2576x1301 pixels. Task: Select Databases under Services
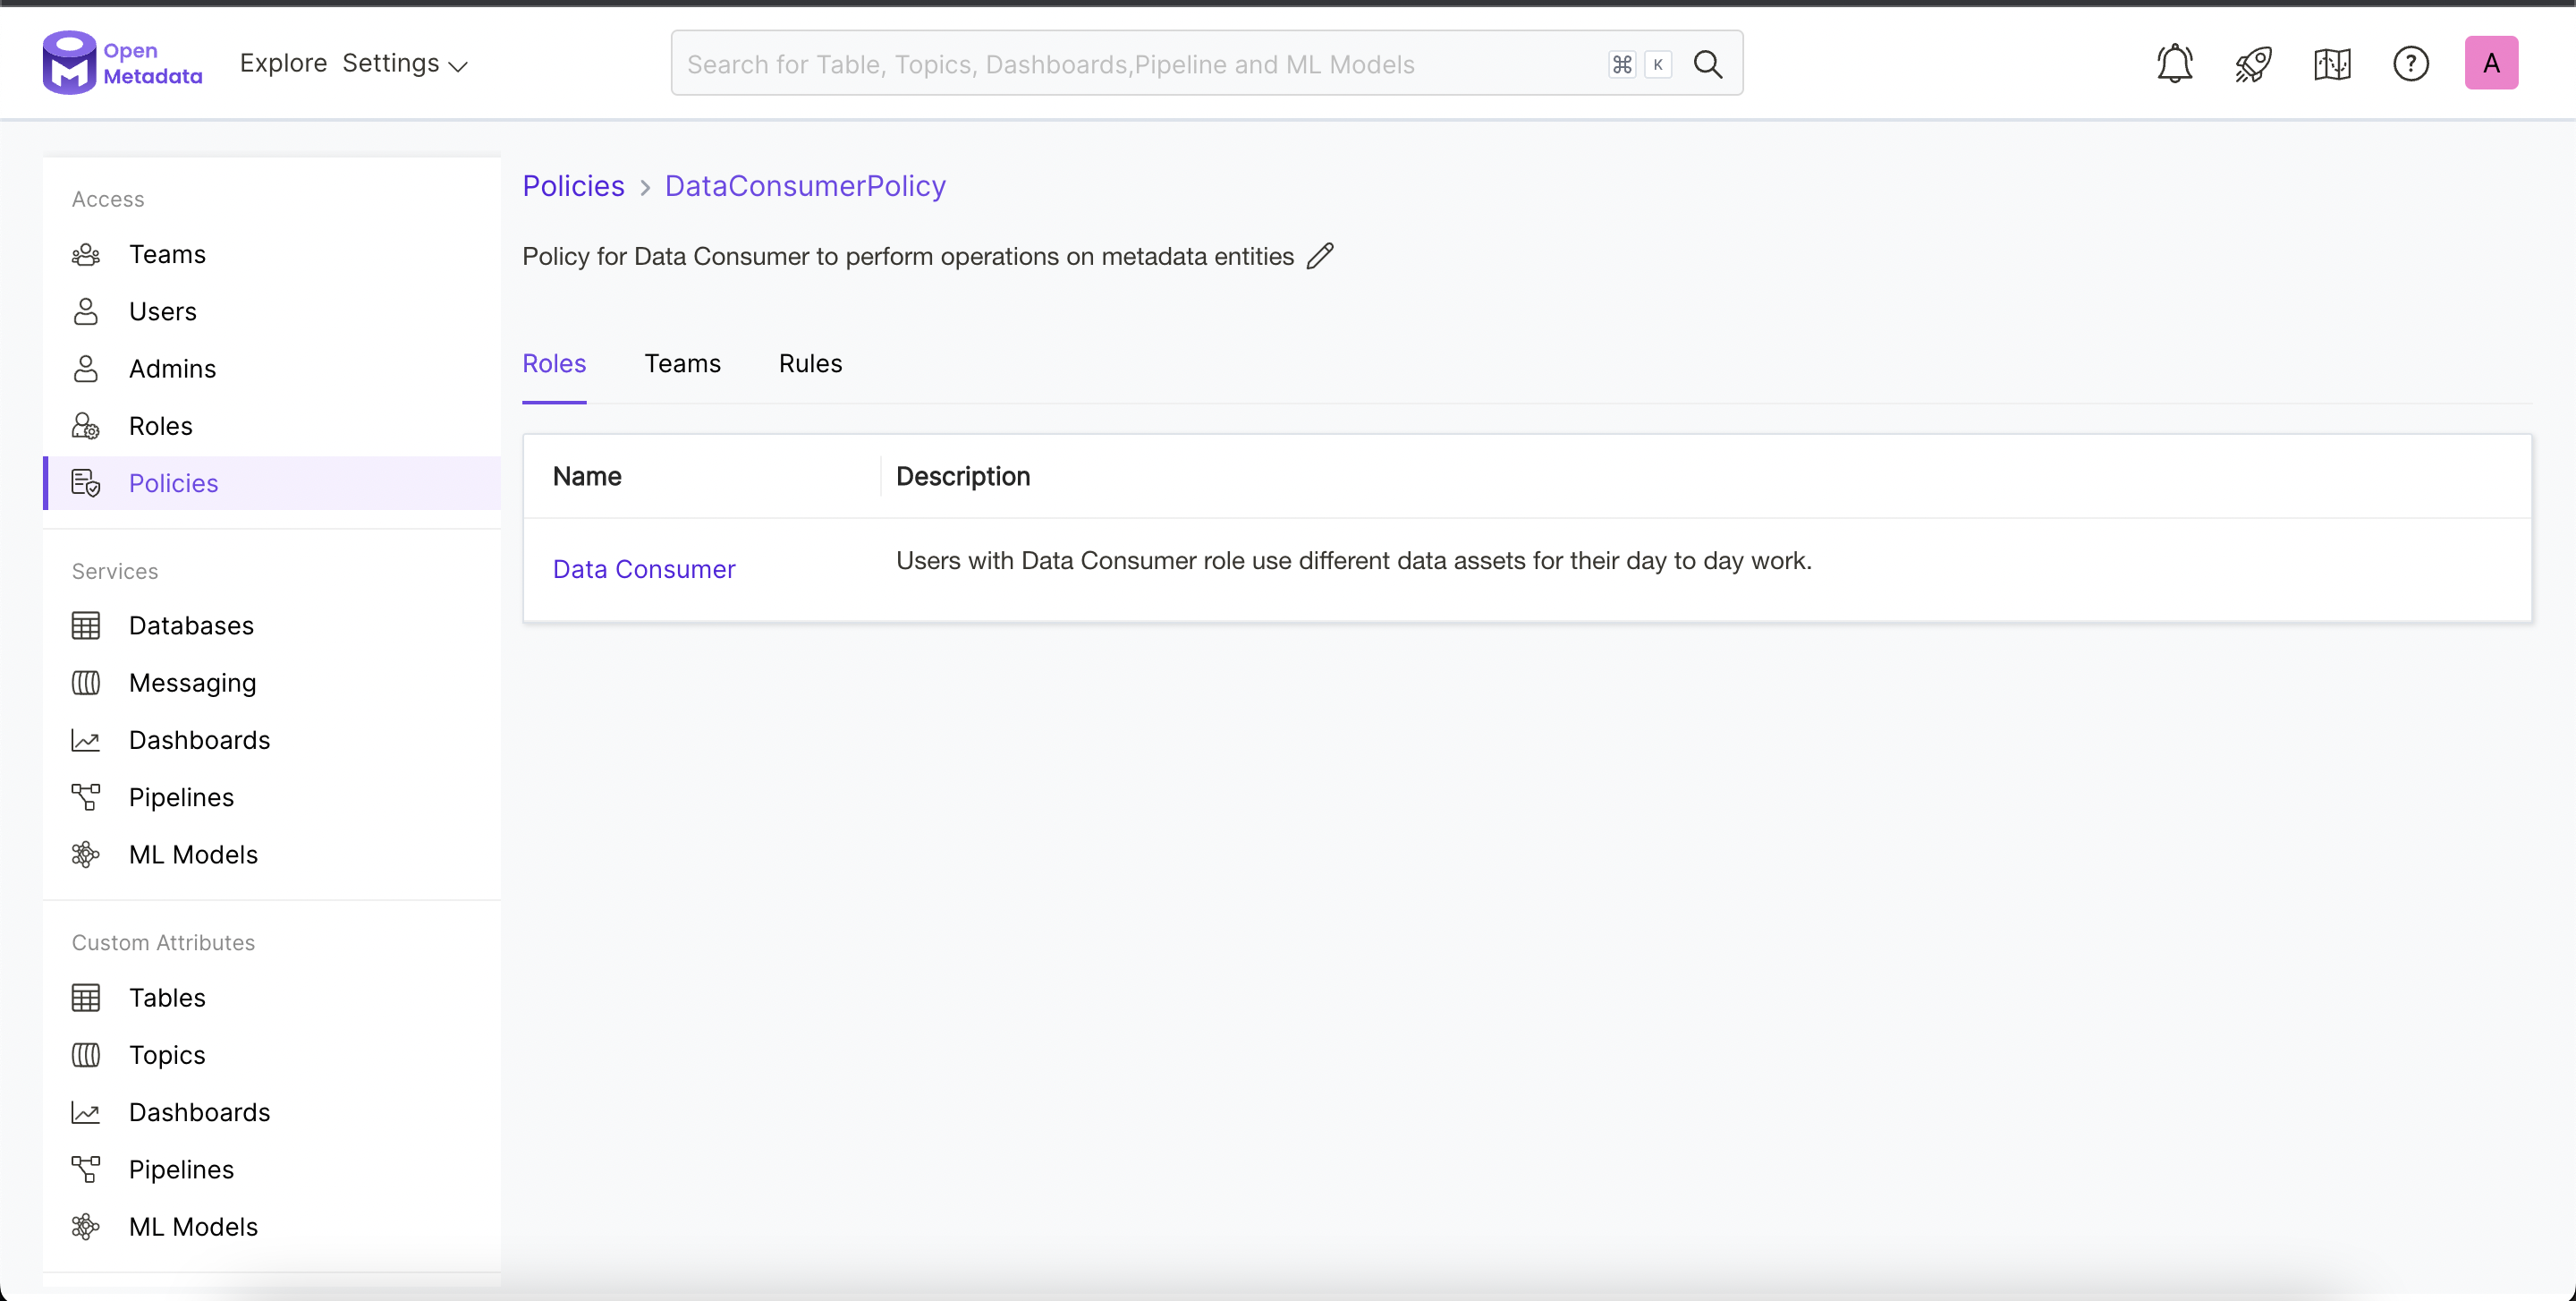click(191, 625)
